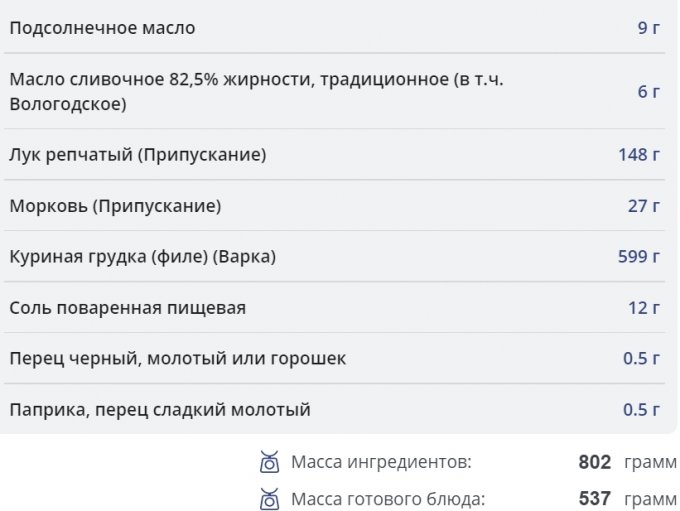Select the 537 finished dish mass value
Screen dimensions: 680x511
click(594, 498)
